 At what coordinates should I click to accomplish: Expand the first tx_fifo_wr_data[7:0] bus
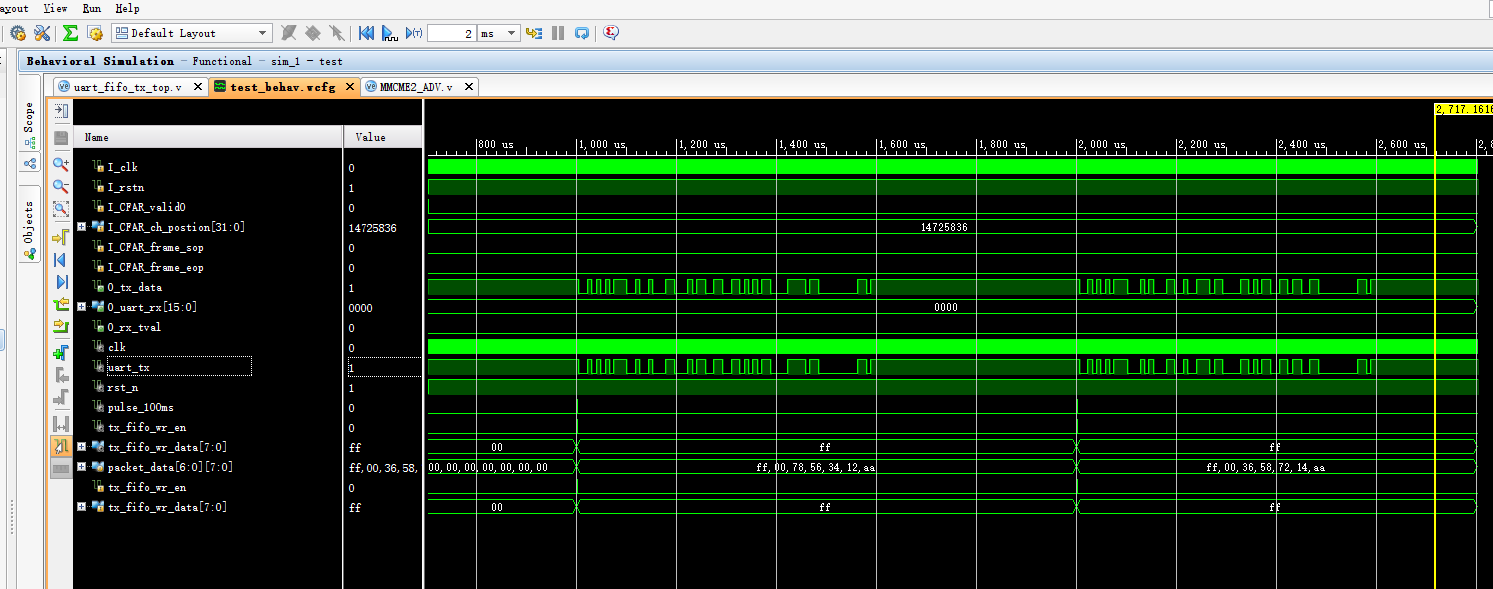82,447
